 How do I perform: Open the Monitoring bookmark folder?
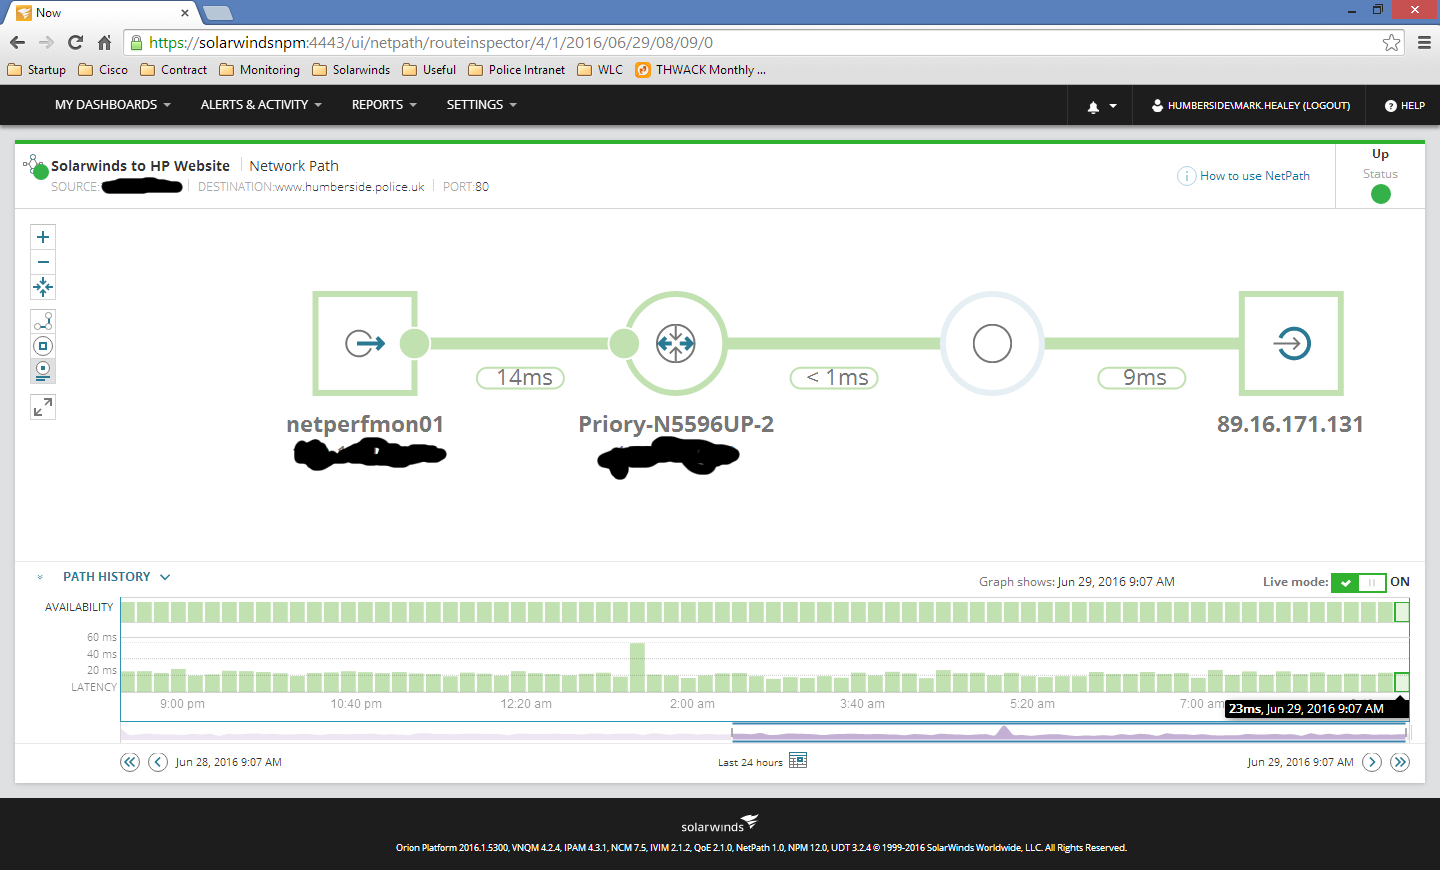259,70
